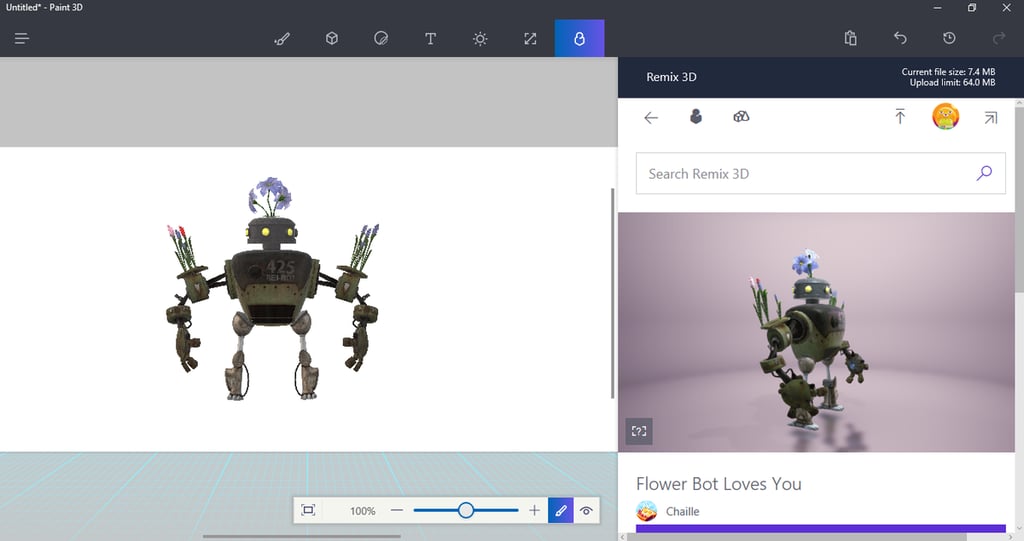The width and height of the screenshot is (1024, 541).
Task: Fit canvas to screen
Action: click(x=308, y=510)
